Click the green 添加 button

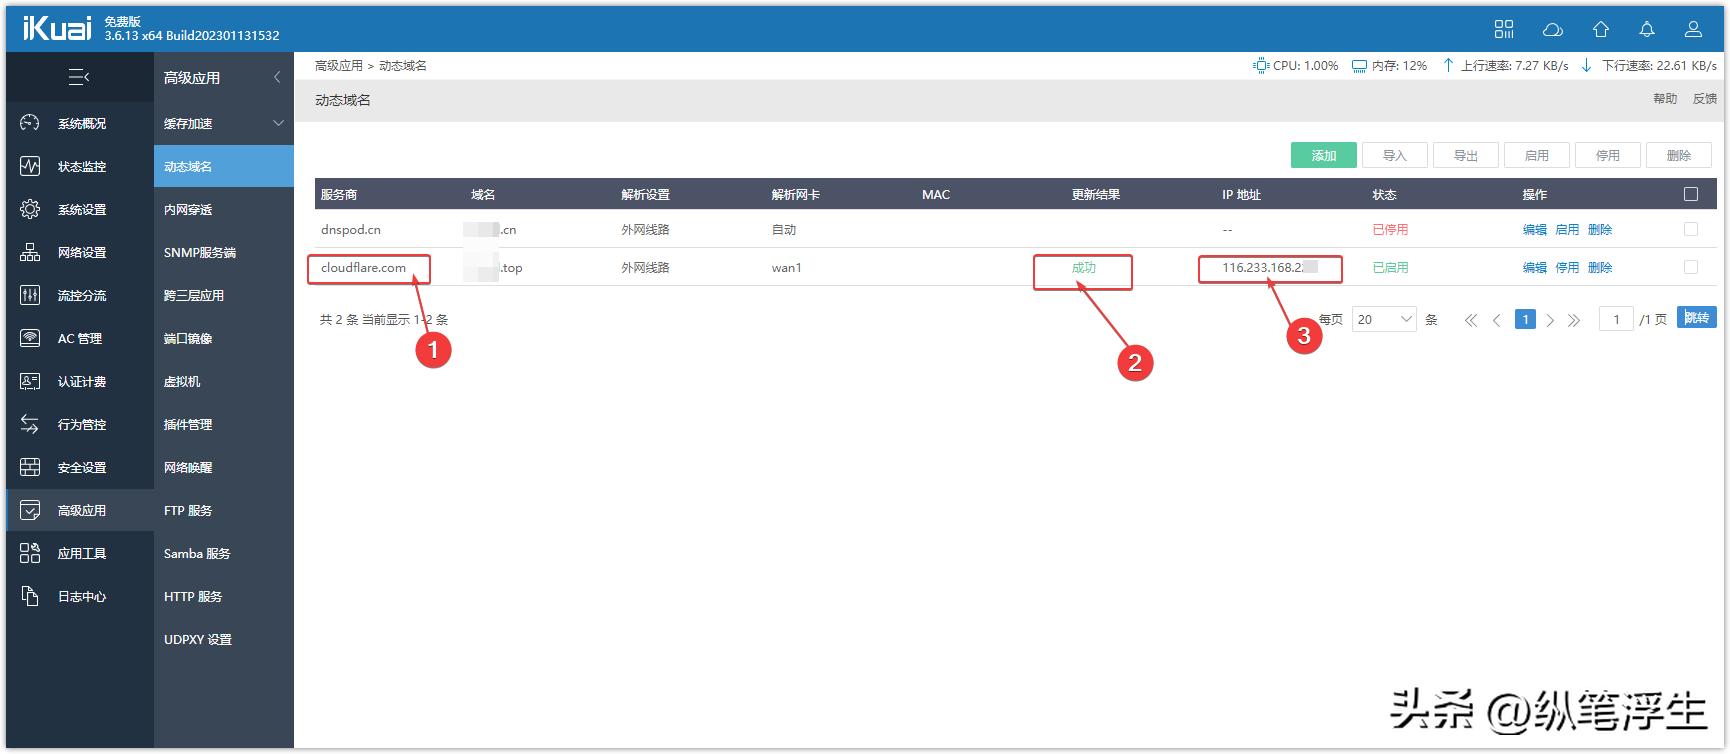pos(1324,155)
